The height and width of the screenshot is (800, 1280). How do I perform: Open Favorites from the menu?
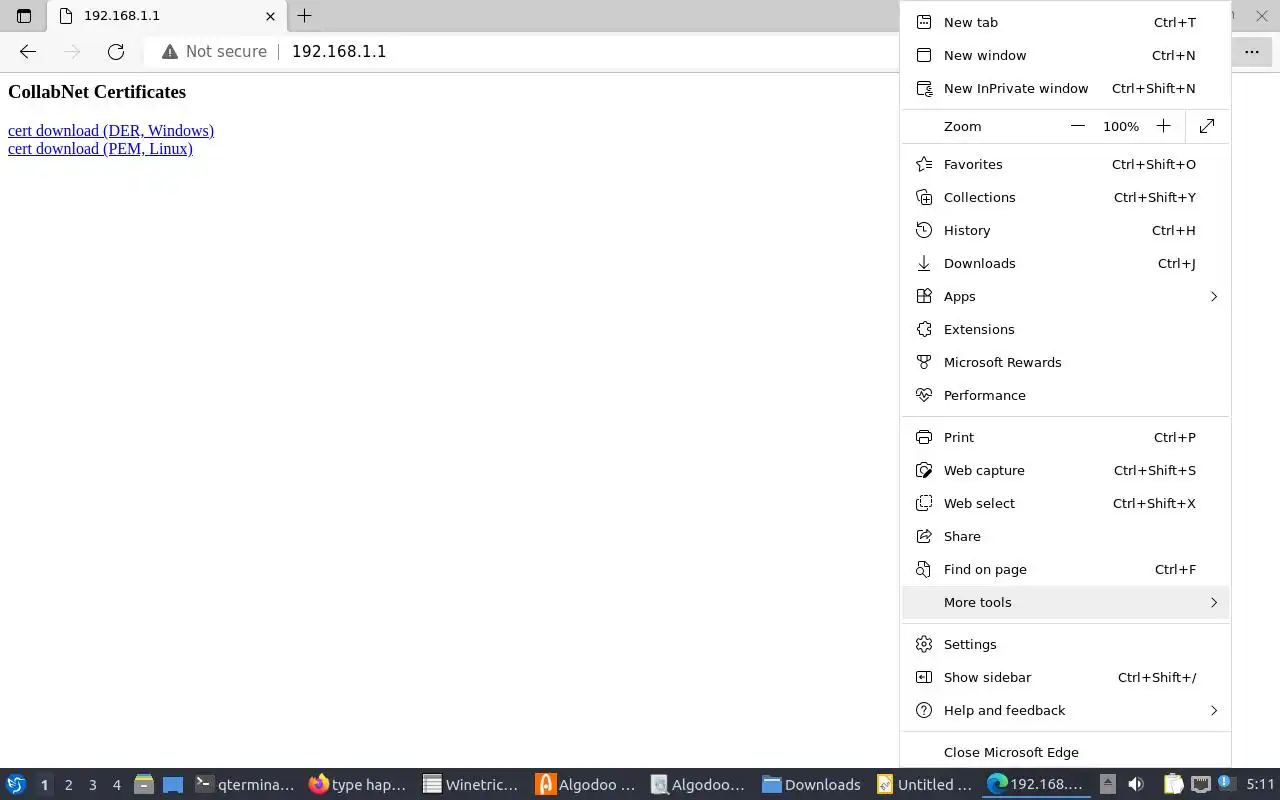point(1065,164)
